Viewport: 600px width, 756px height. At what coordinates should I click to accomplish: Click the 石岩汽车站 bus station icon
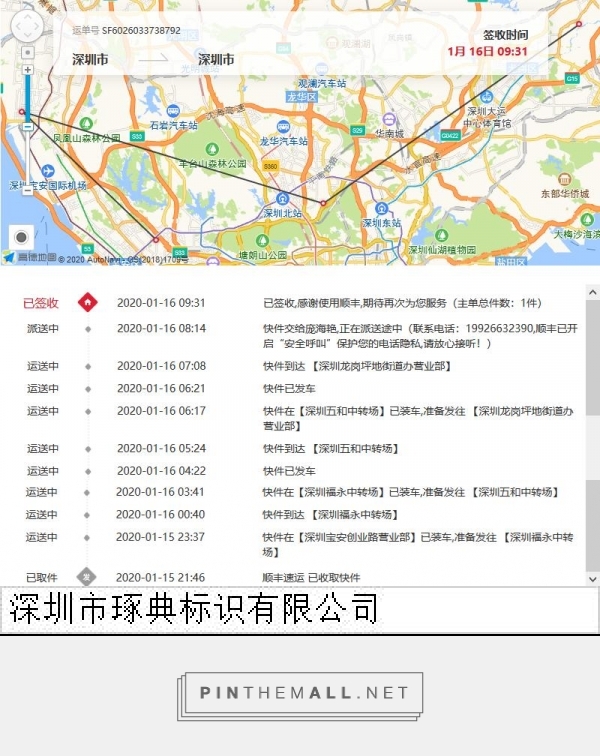173,111
